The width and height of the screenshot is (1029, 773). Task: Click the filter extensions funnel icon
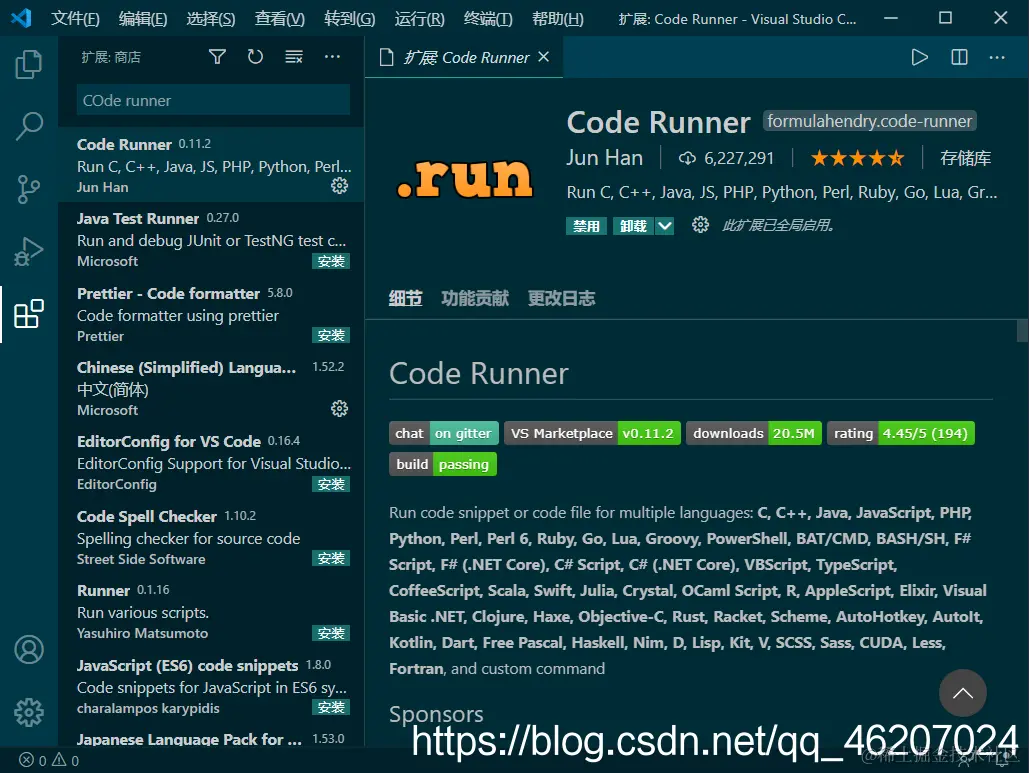coord(217,57)
